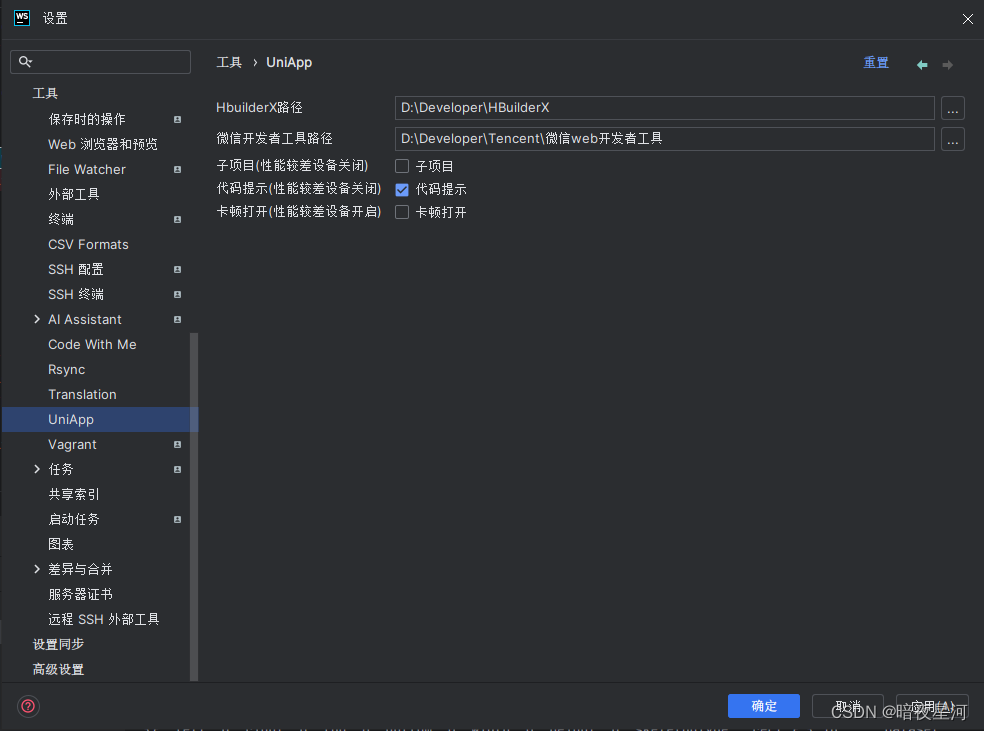Click the back navigation arrow
This screenshot has height=731, width=984.
pyautogui.click(x=921, y=63)
